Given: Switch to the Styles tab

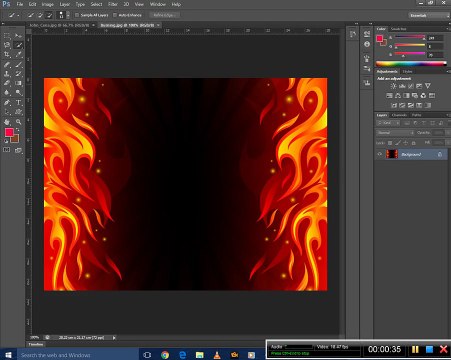Looking at the screenshot, I should pos(407,71).
